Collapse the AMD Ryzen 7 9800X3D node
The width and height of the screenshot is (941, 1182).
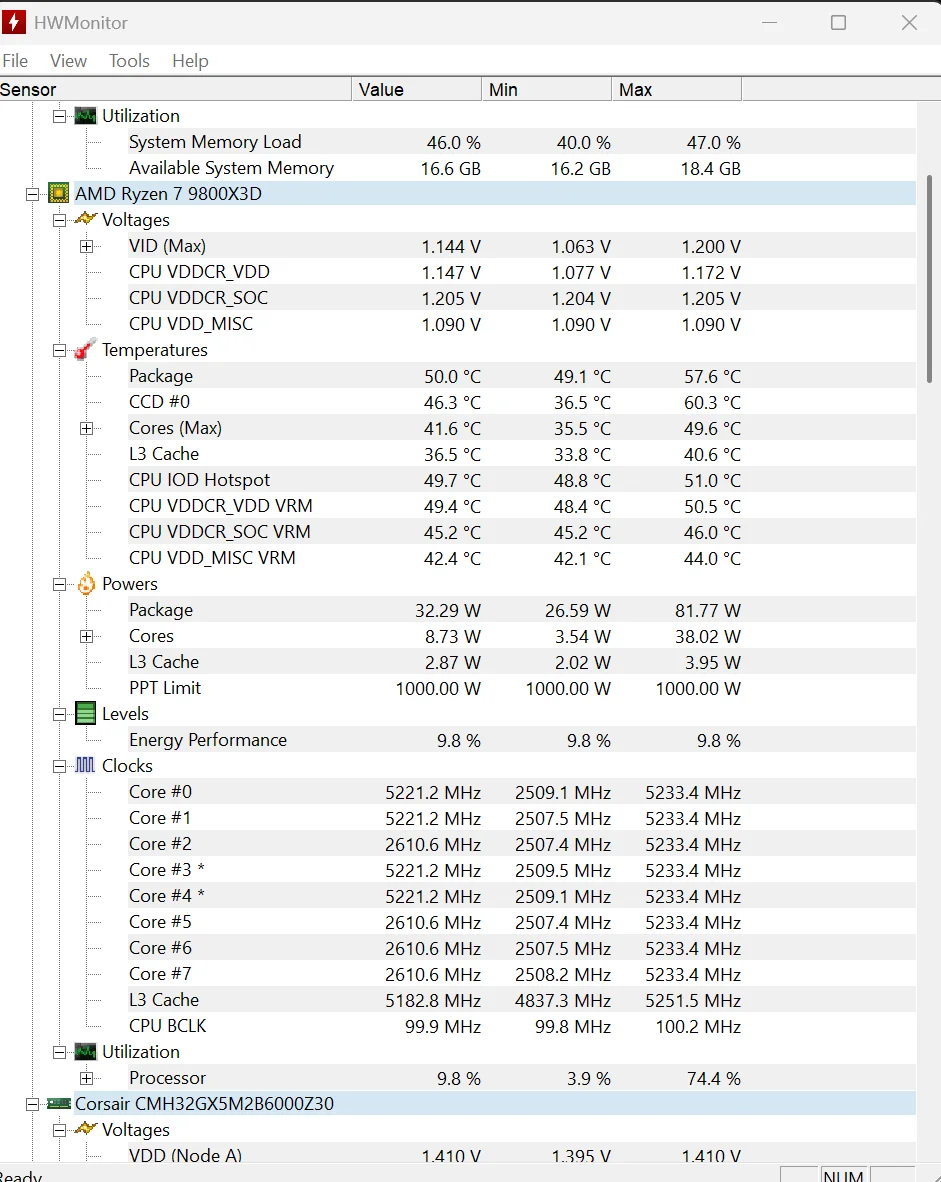click(33, 194)
